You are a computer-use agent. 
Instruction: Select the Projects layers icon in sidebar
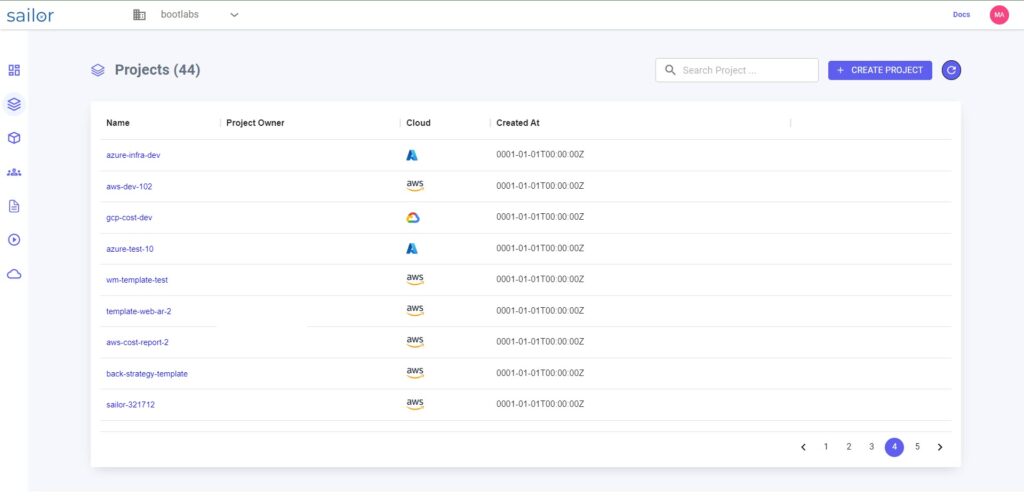[x=14, y=103]
